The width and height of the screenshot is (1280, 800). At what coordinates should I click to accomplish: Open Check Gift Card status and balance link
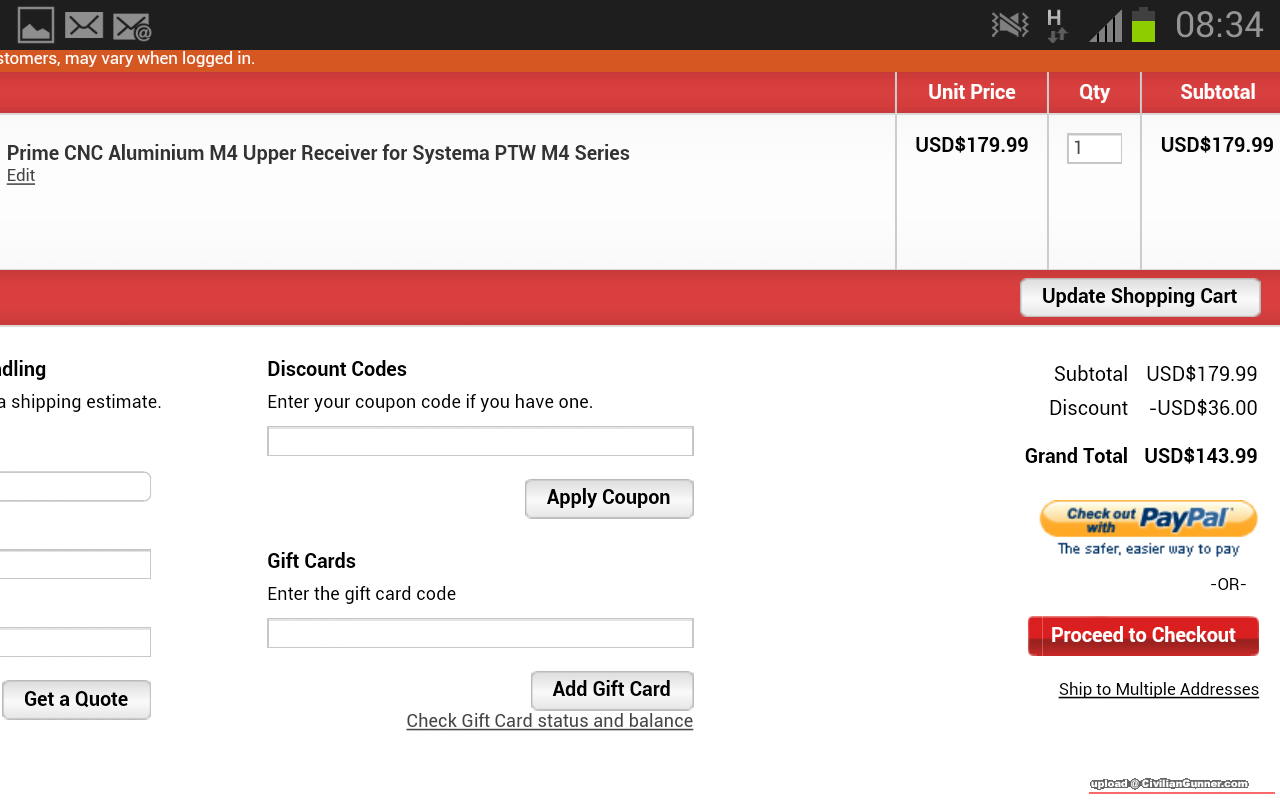pos(549,721)
